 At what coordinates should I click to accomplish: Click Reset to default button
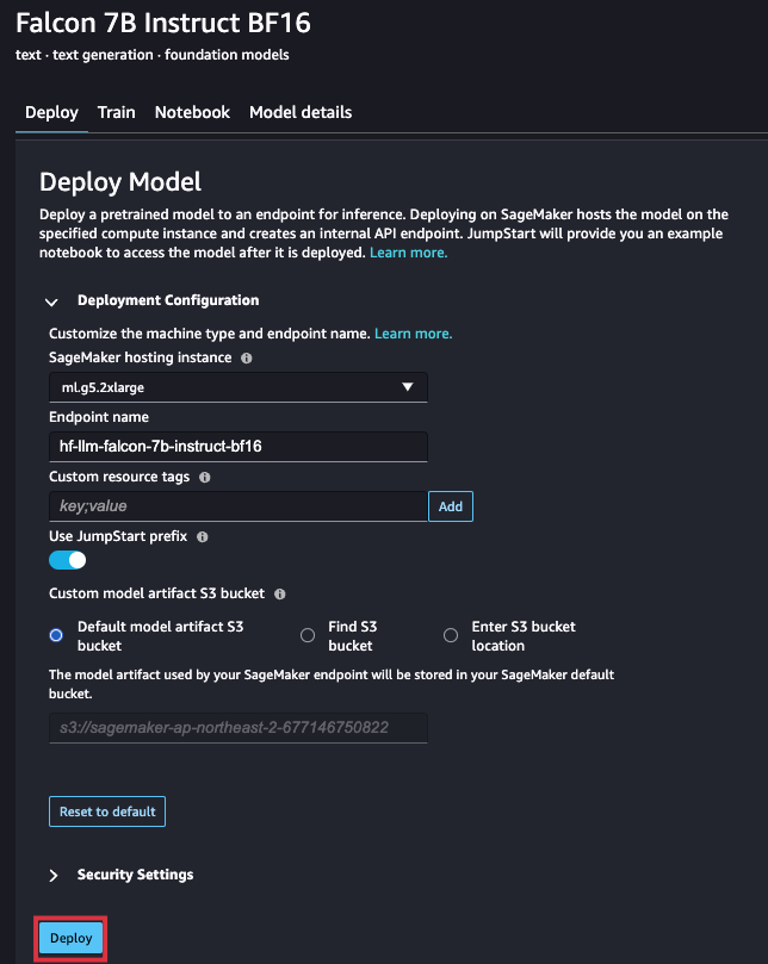[x=107, y=812]
